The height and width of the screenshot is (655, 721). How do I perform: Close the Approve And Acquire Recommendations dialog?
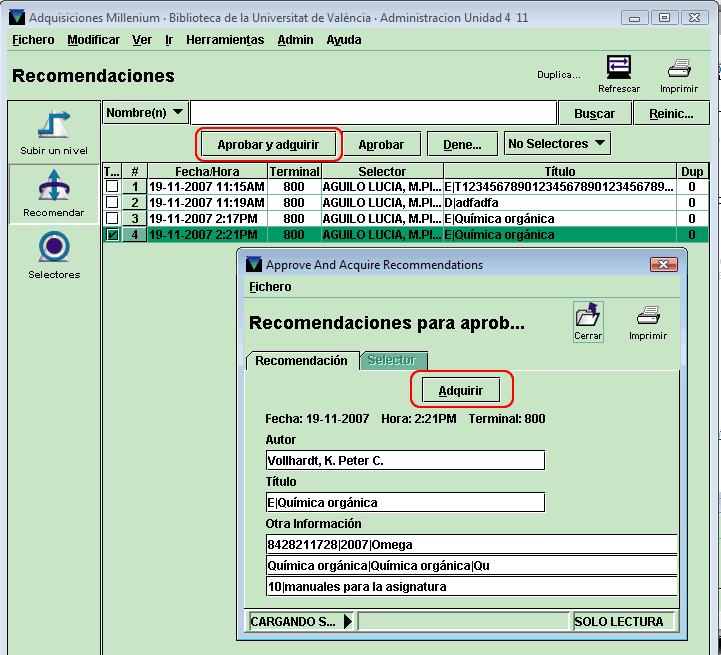tap(664, 264)
